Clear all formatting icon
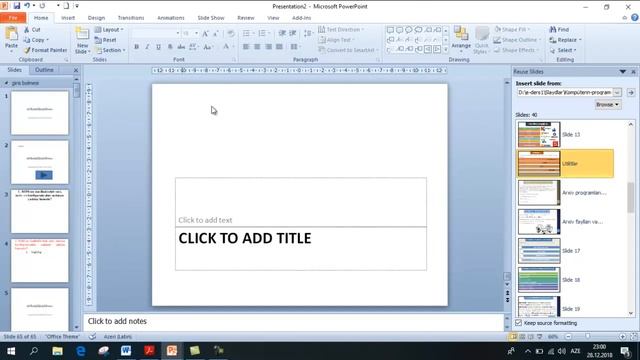Screen dimensions: 640x360 [231, 33]
